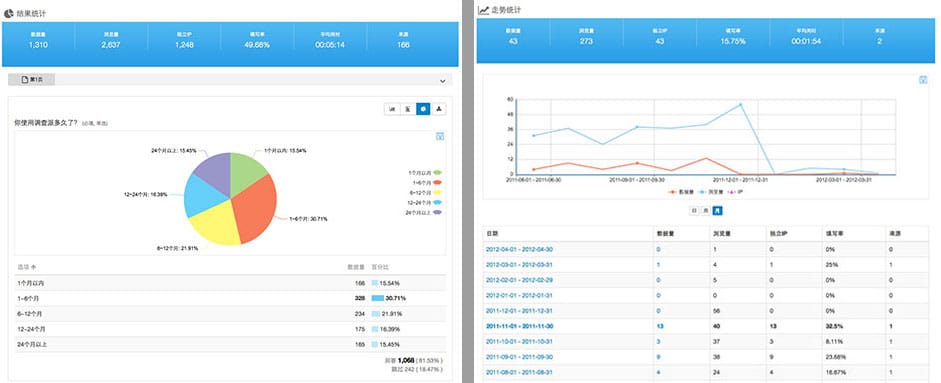Click export icon above the trend chart
The height and width of the screenshot is (383, 941).
coord(923,80)
